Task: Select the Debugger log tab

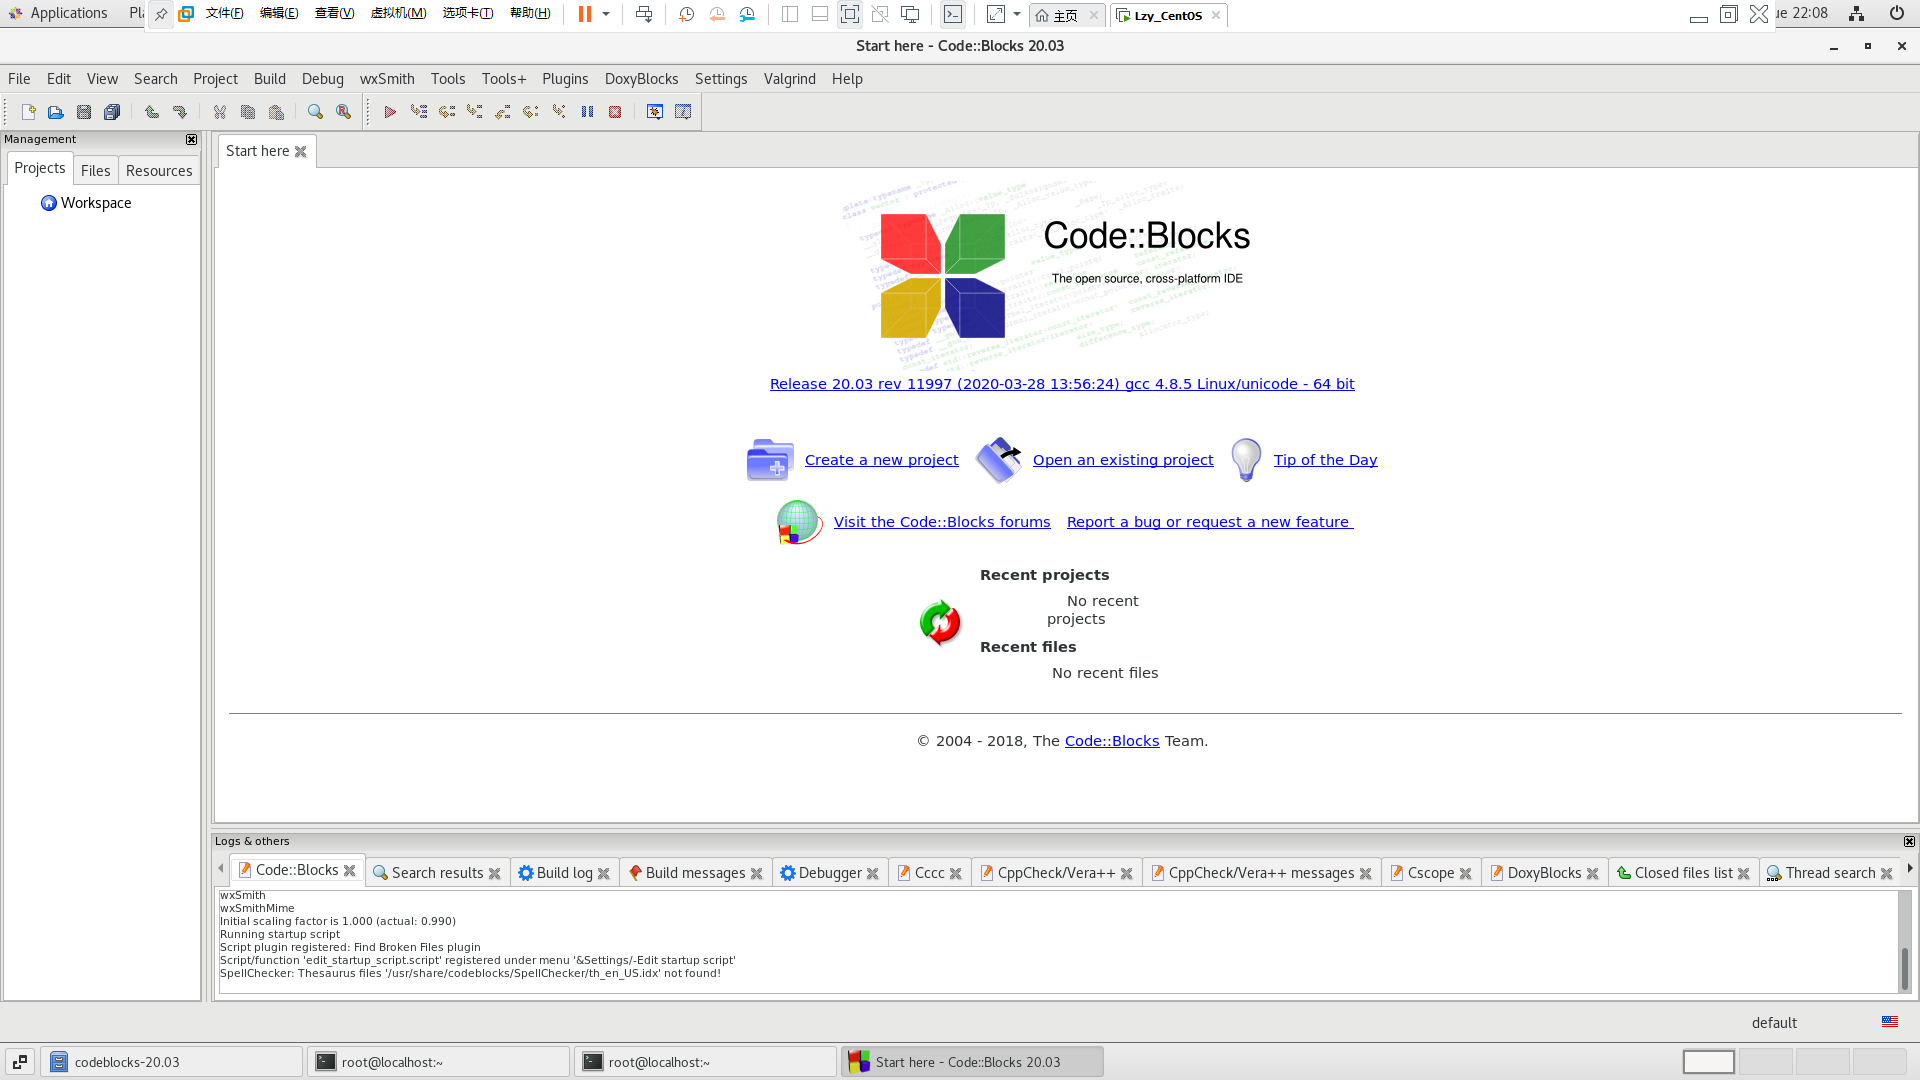Action: click(830, 873)
